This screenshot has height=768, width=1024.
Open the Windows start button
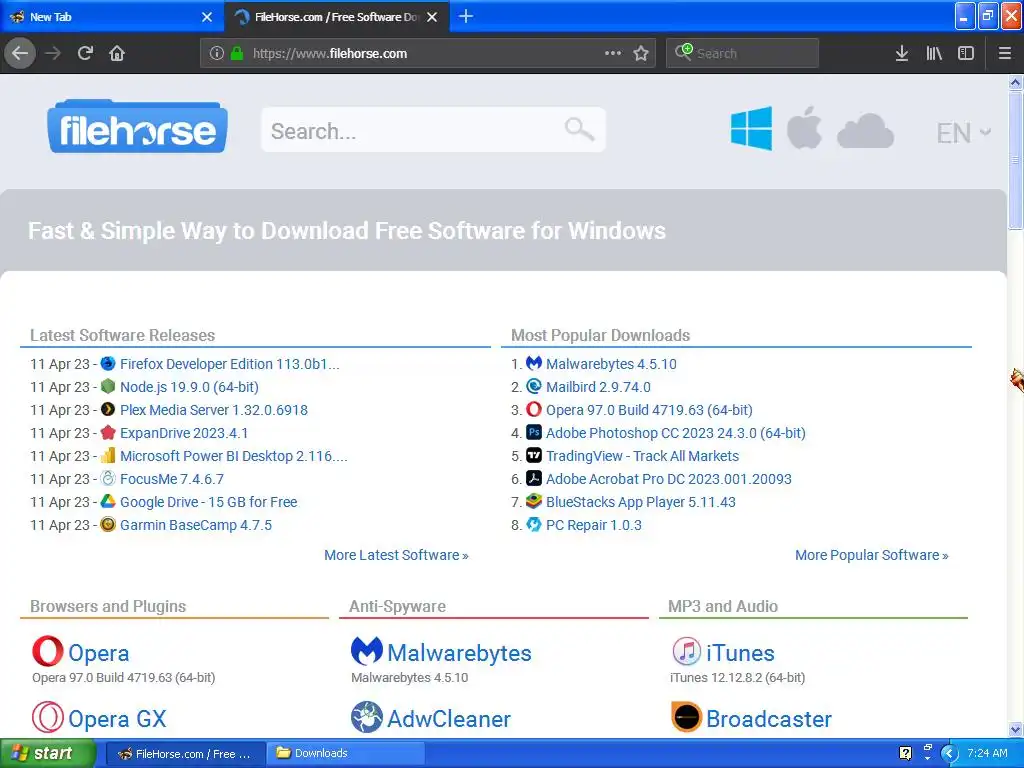coord(46,754)
